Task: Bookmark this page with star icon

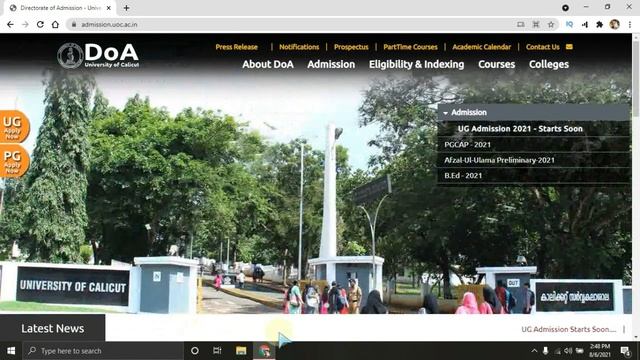Action: click(x=551, y=24)
